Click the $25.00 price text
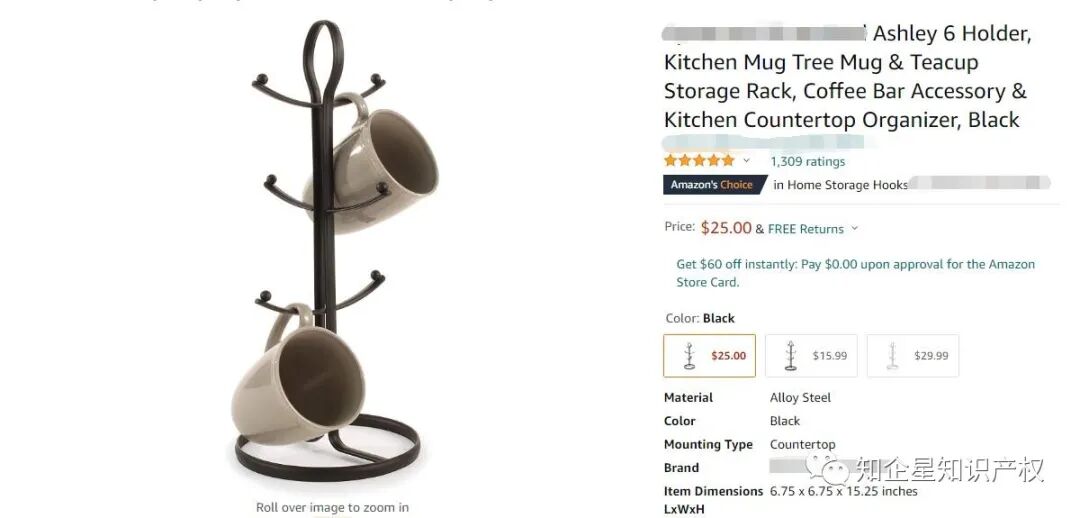This screenshot has width=1080, height=518. [726, 228]
